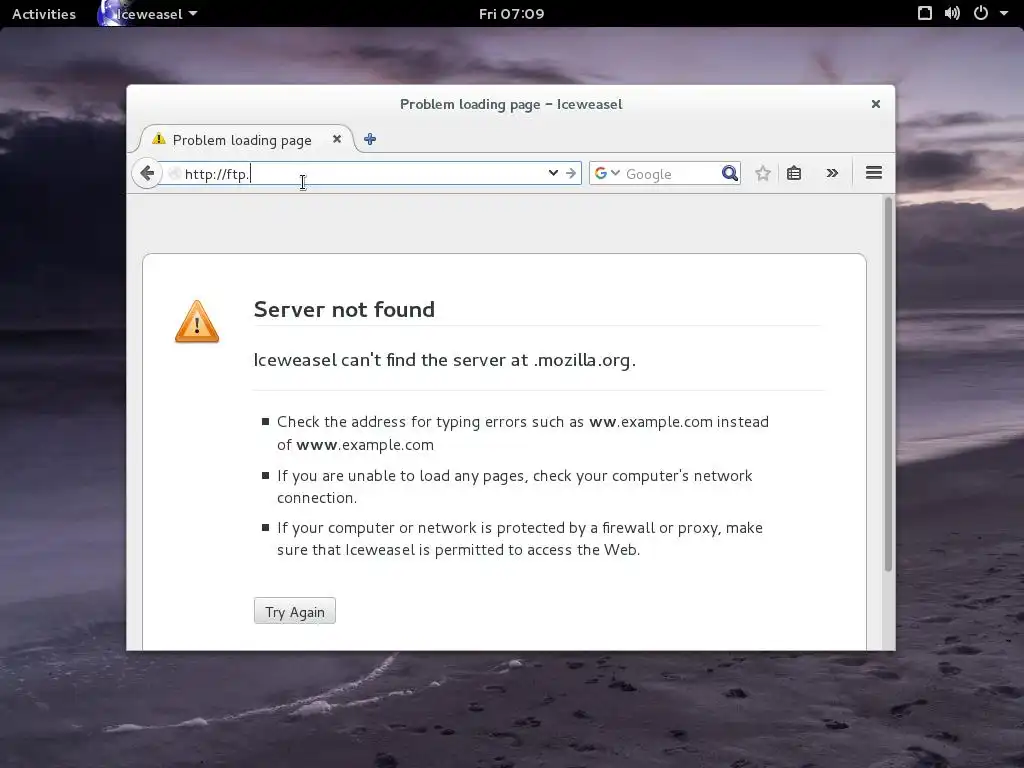Click the text "can't find the server at .mozilla.org"
The width and height of the screenshot is (1024, 768).
click(x=488, y=360)
